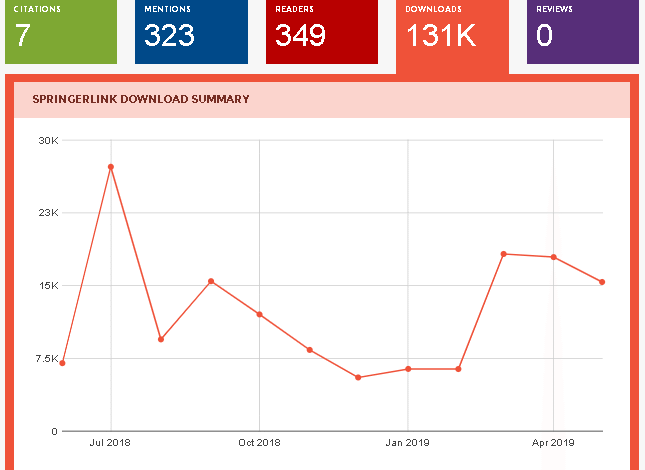
Task: Click the December 2018 lowest data point
Action: click(x=358, y=377)
